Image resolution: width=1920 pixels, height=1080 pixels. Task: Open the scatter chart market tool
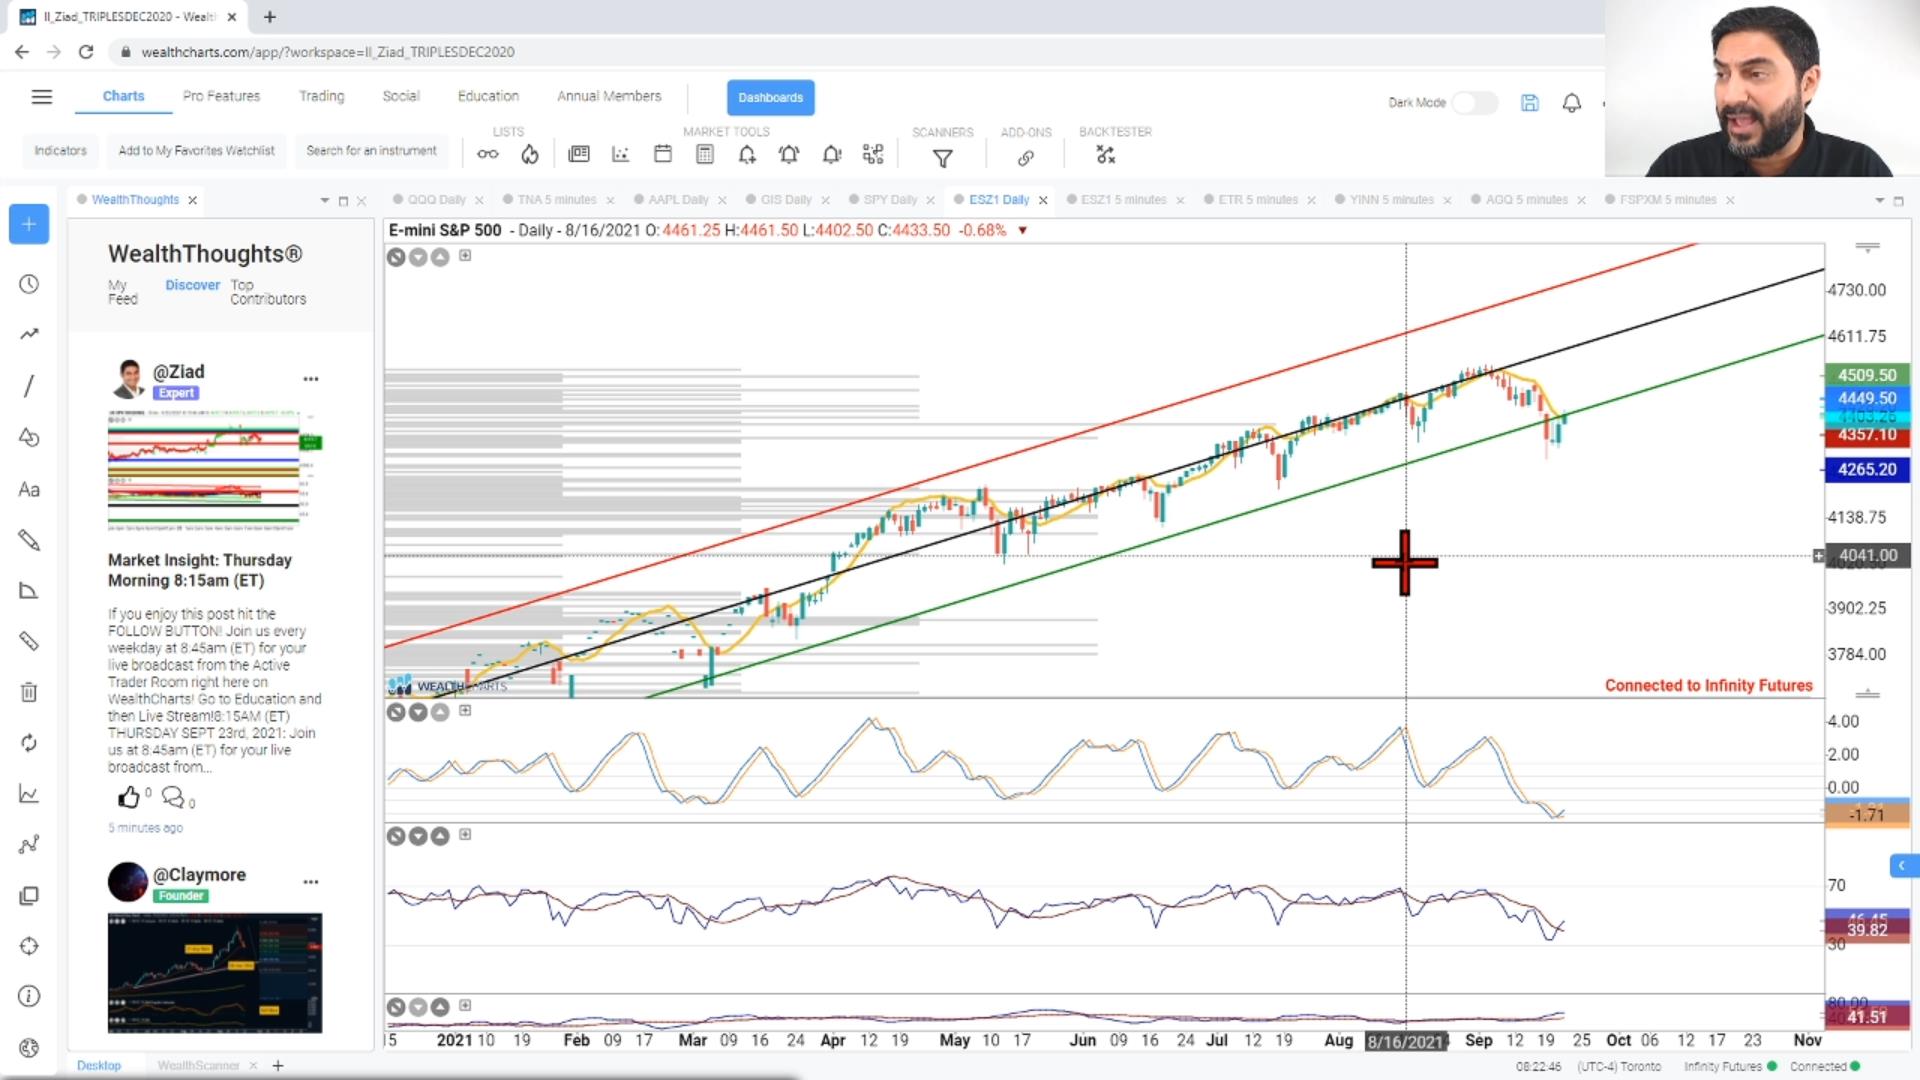tap(621, 154)
